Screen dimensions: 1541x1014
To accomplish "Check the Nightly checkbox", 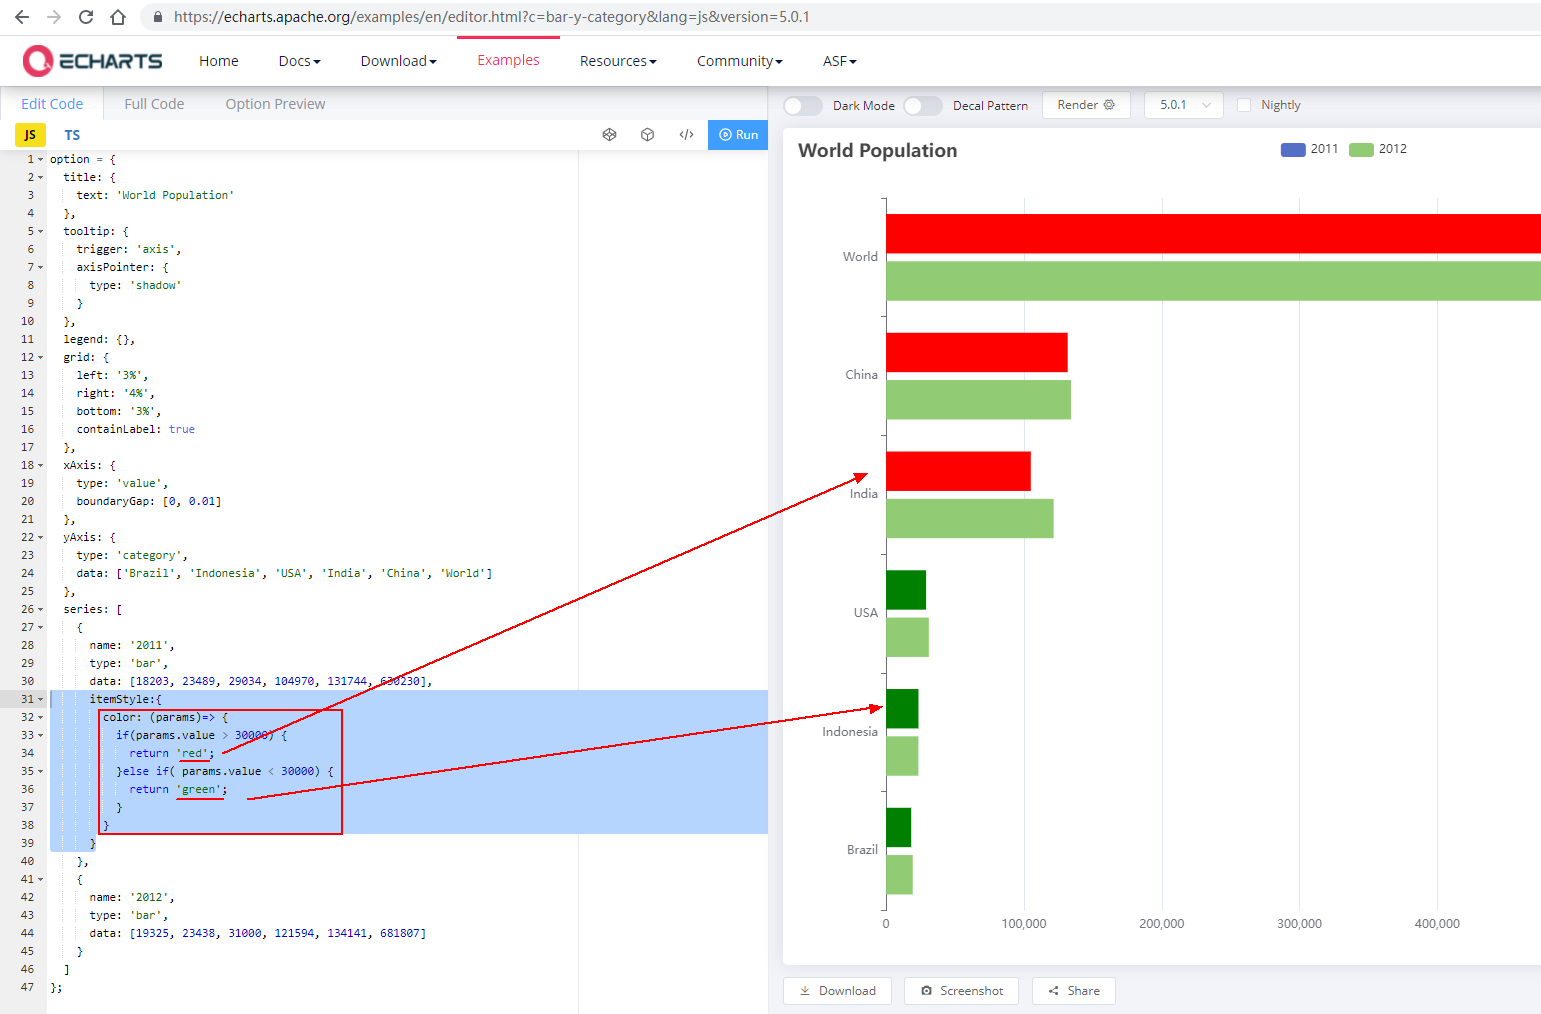I will (1243, 104).
